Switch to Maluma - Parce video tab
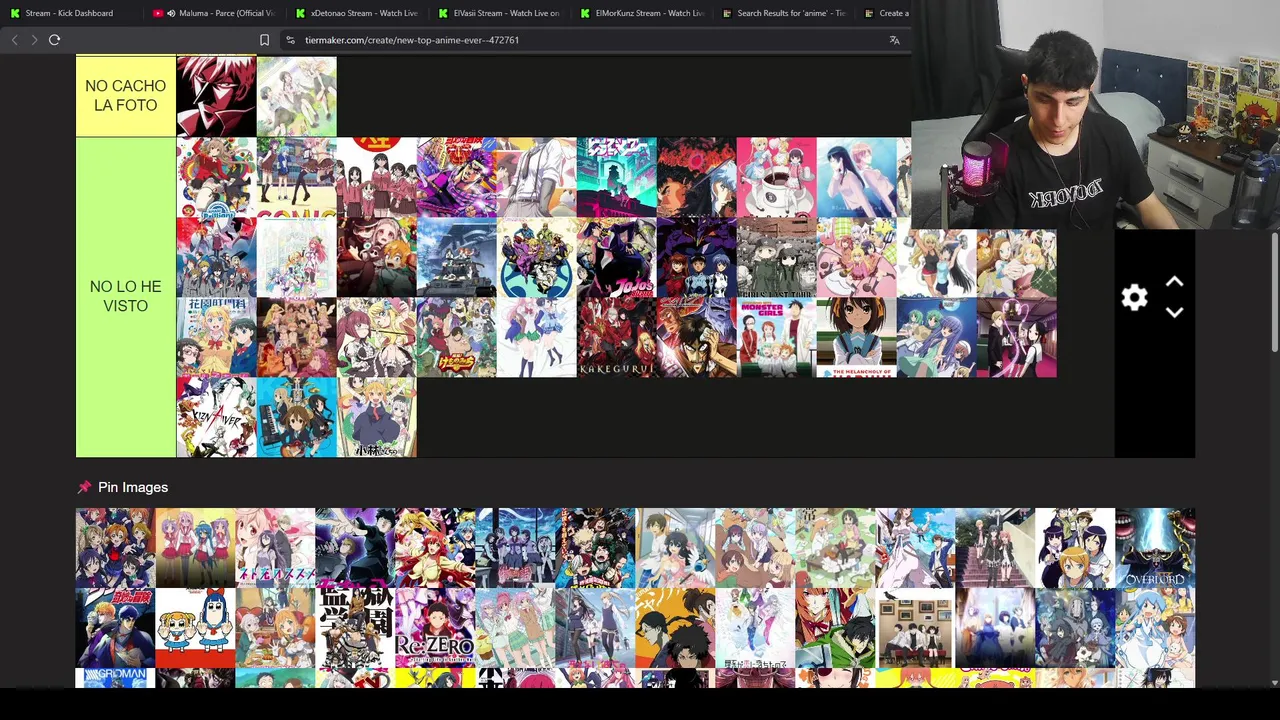This screenshot has width=1280, height=720. coord(216,13)
